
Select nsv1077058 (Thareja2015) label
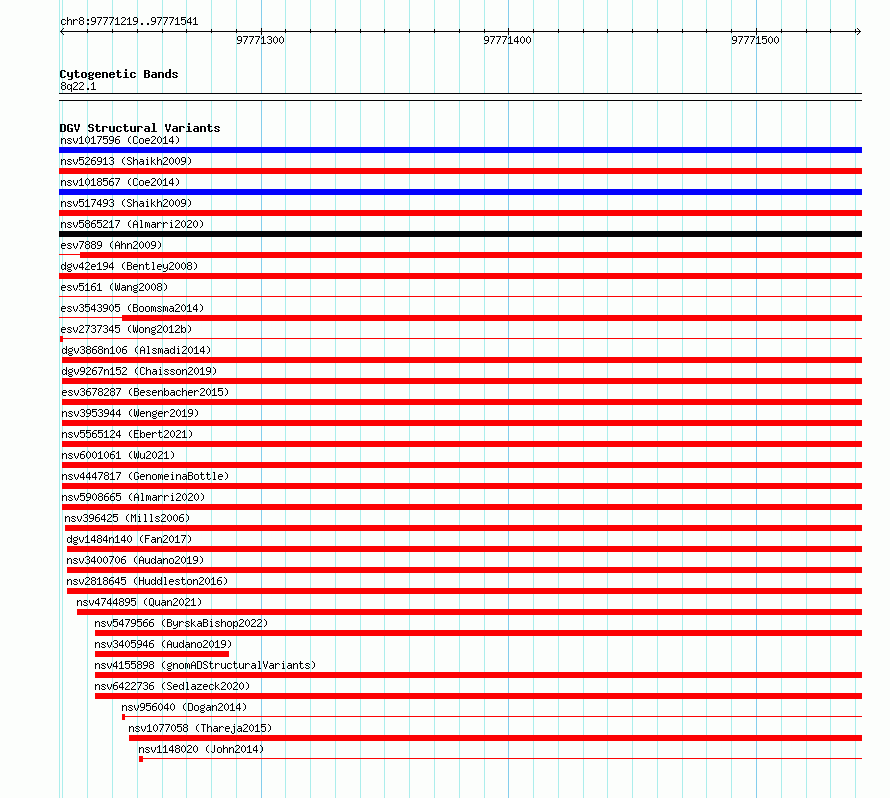(x=200, y=728)
